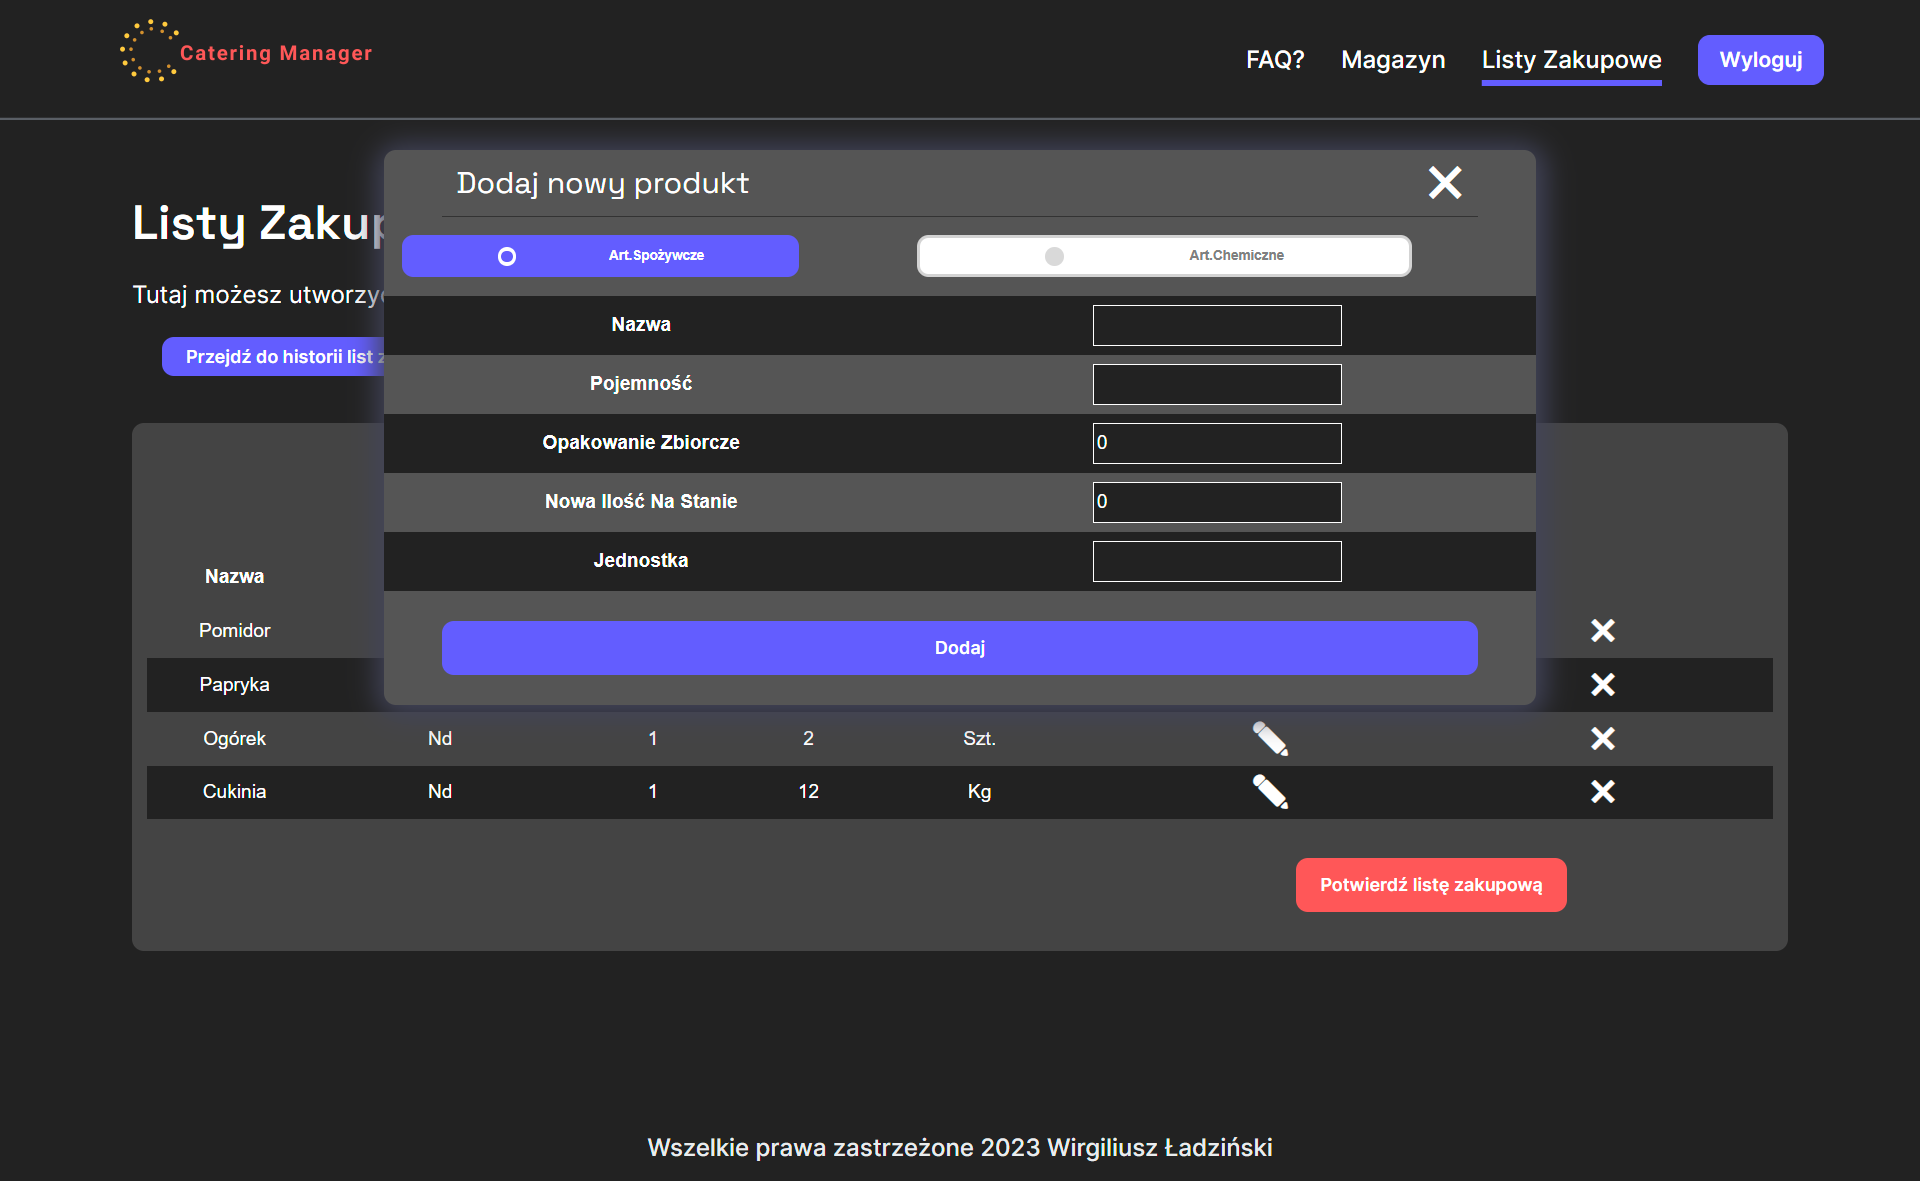Select the Listy Zakupowe tab
This screenshot has height=1182, width=1920.
[1571, 60]
